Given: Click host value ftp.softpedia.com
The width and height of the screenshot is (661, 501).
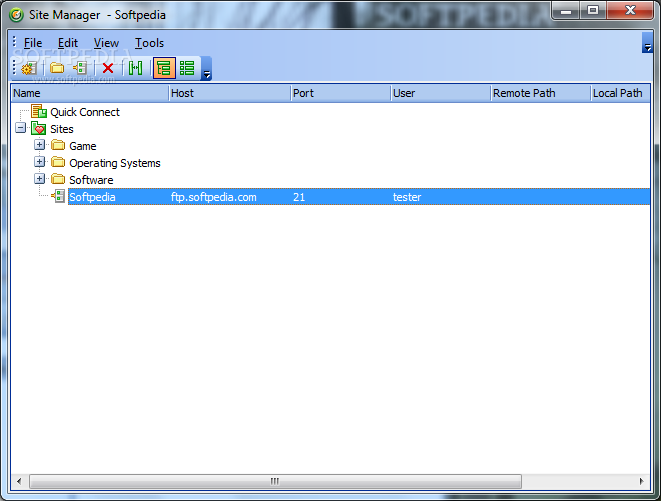Looking at the screenshot, I should point(213,197).
